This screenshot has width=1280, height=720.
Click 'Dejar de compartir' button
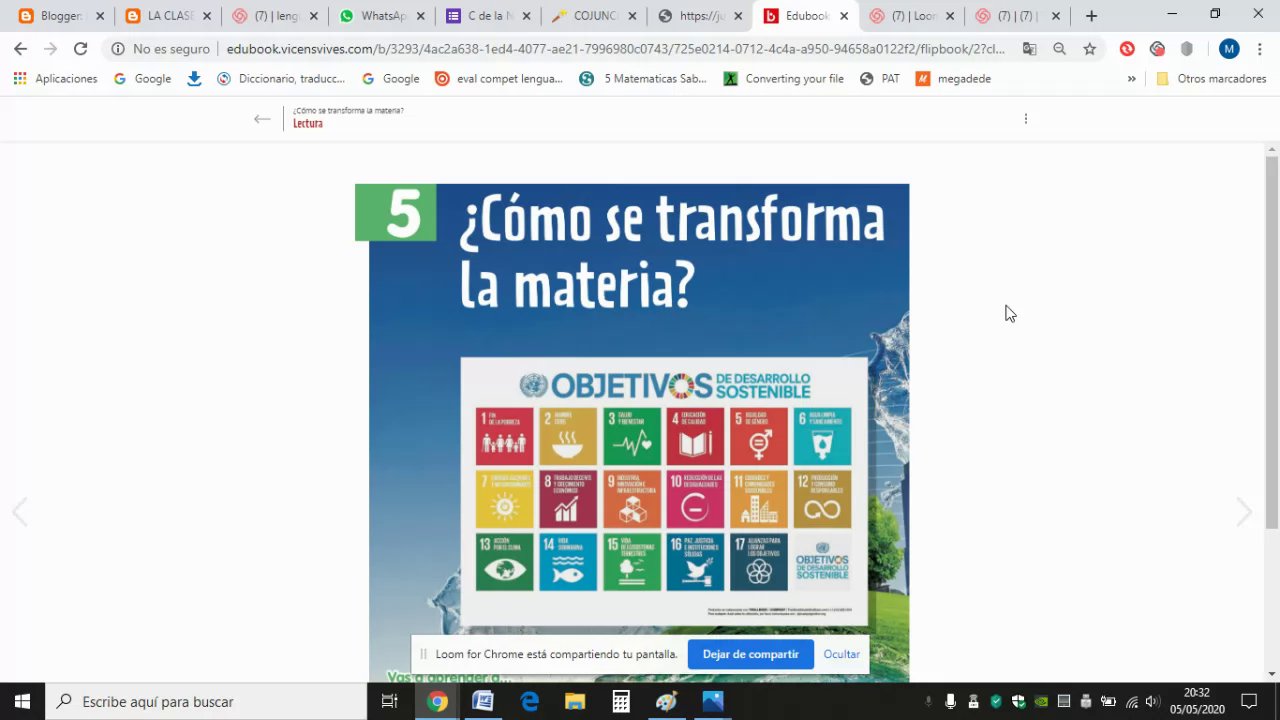point(750,654)
